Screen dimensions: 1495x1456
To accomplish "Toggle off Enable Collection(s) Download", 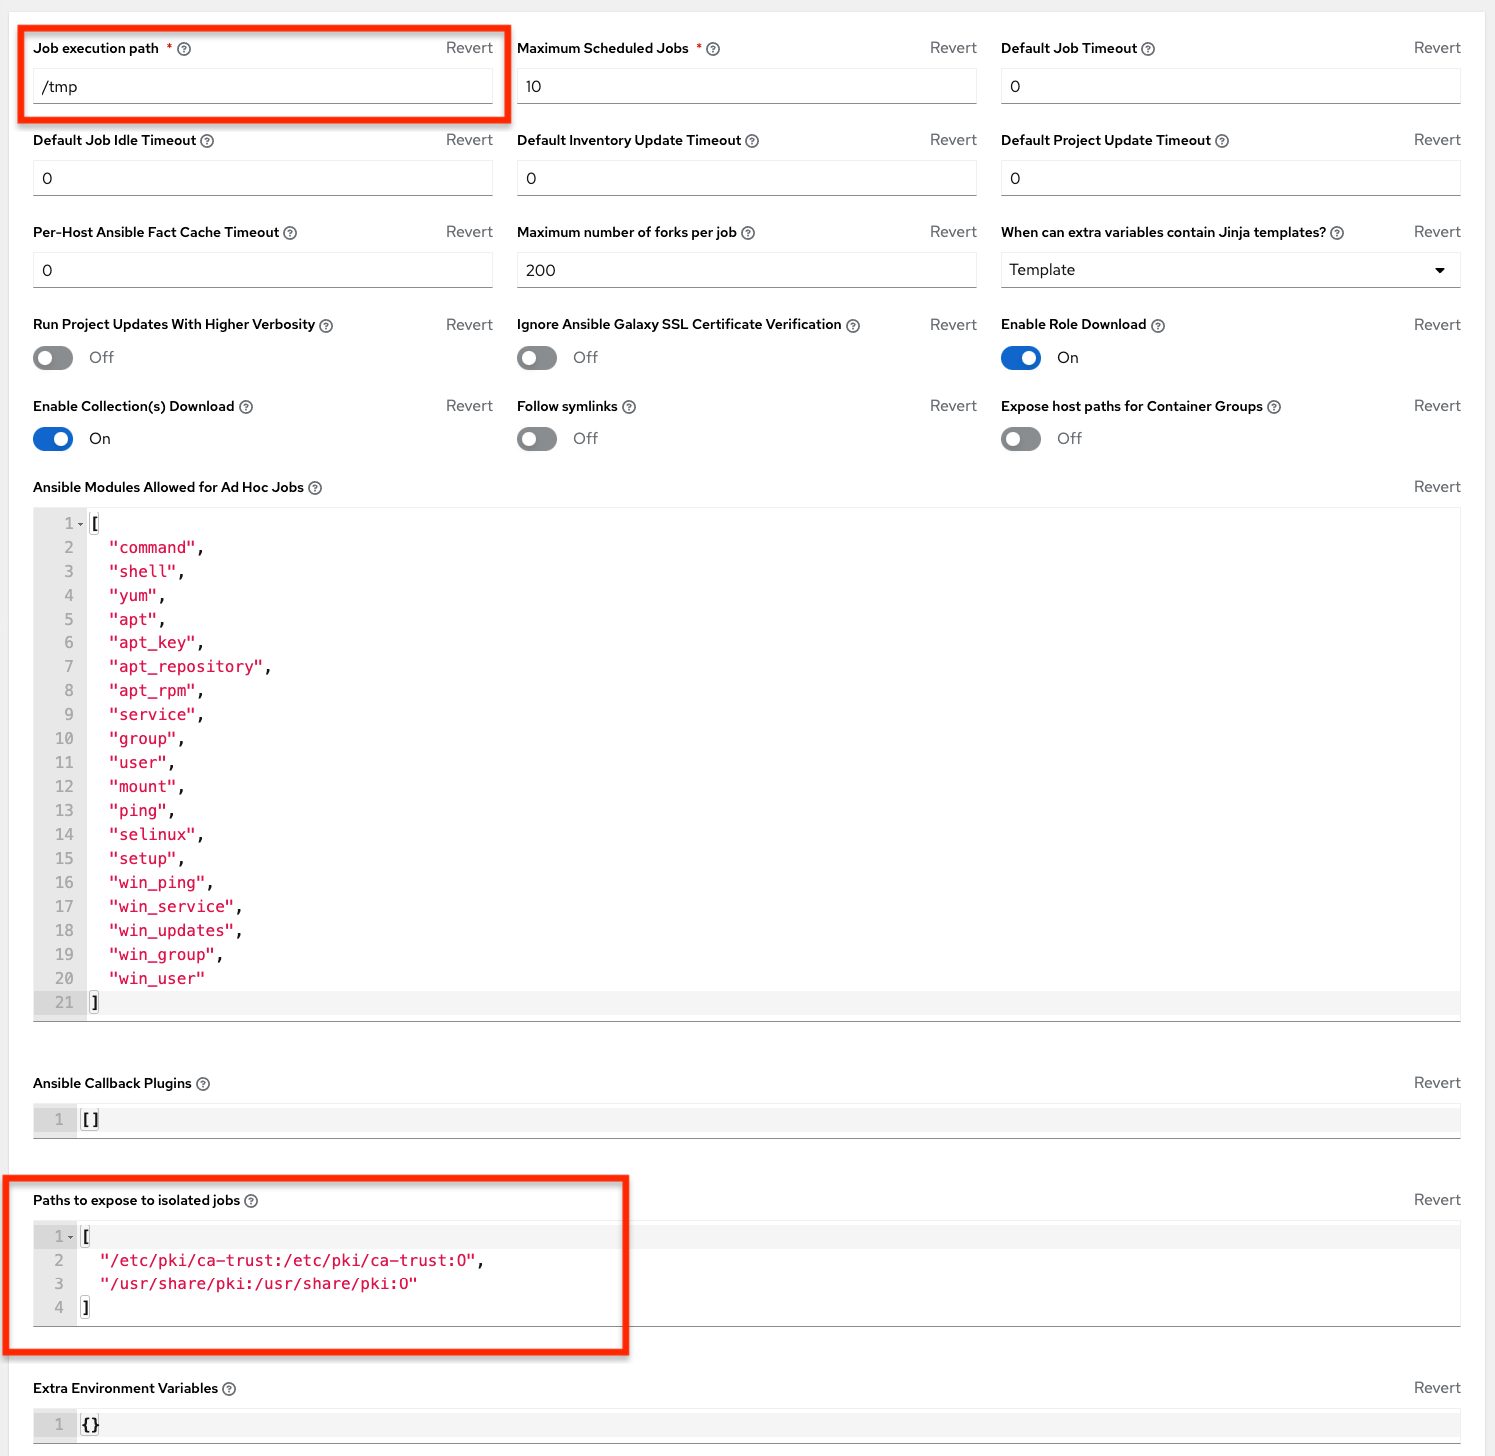I will tap(53, 439).
